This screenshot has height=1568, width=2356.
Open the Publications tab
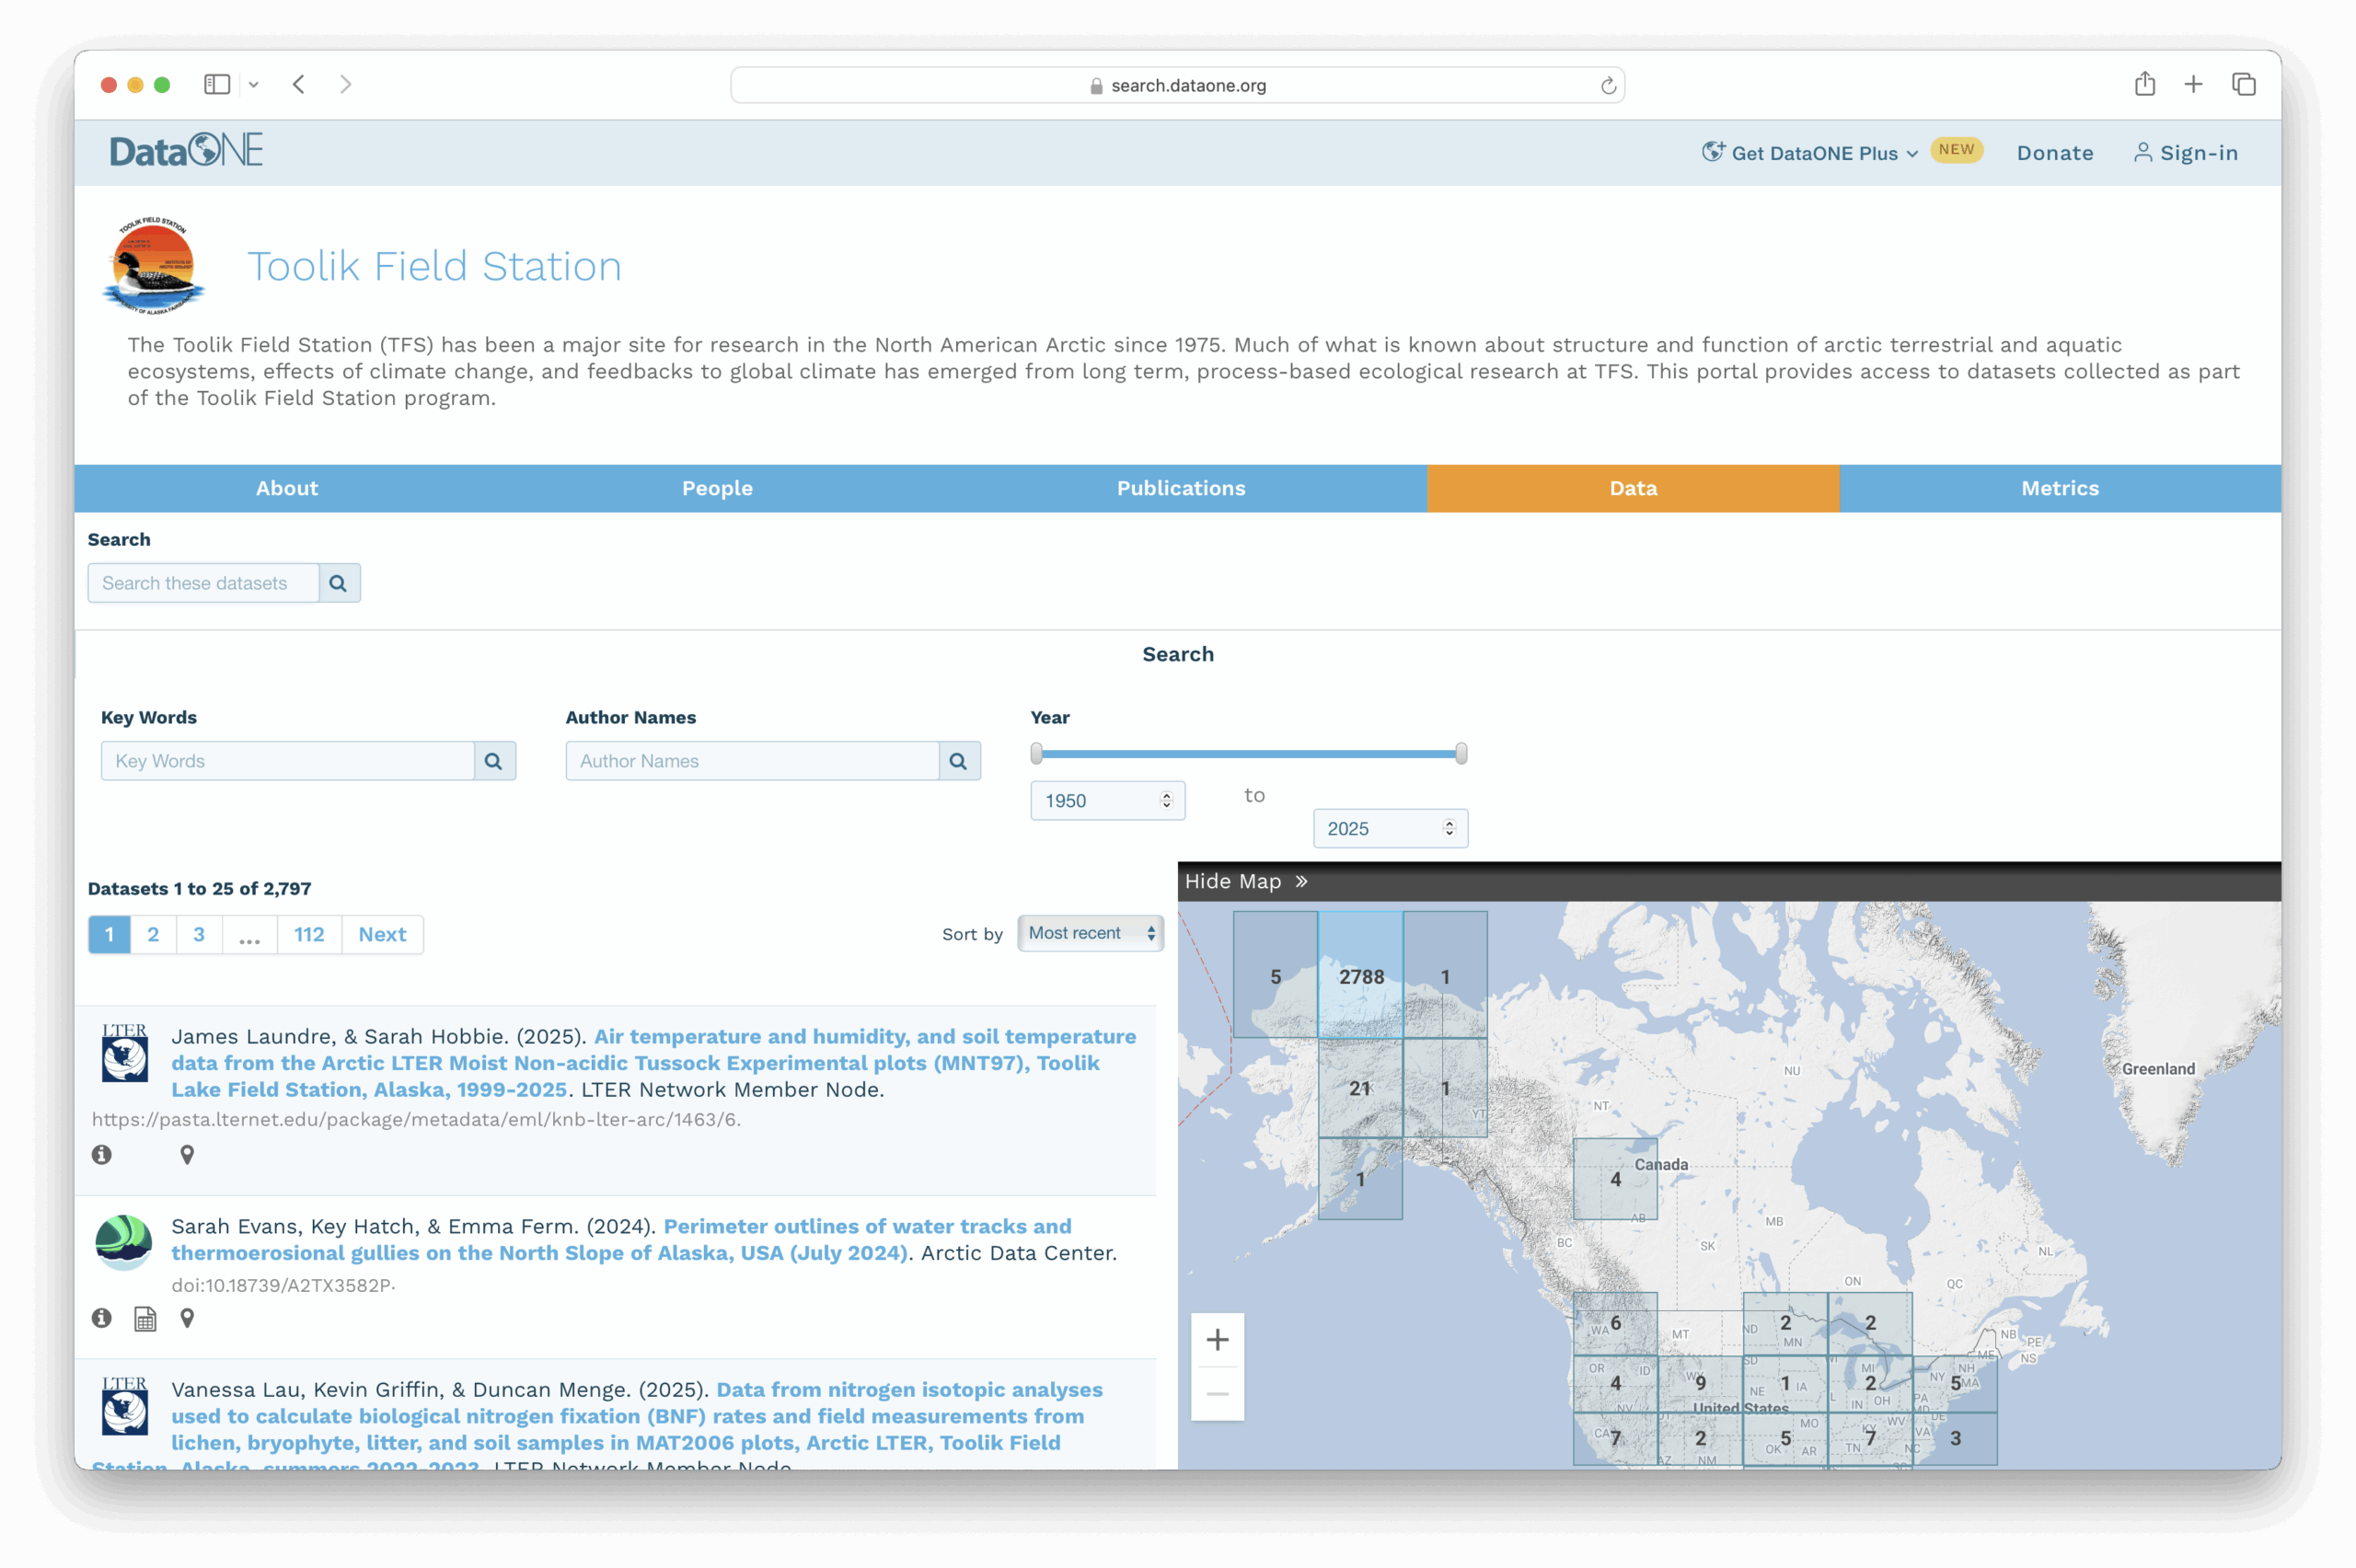coord(1180,488)
